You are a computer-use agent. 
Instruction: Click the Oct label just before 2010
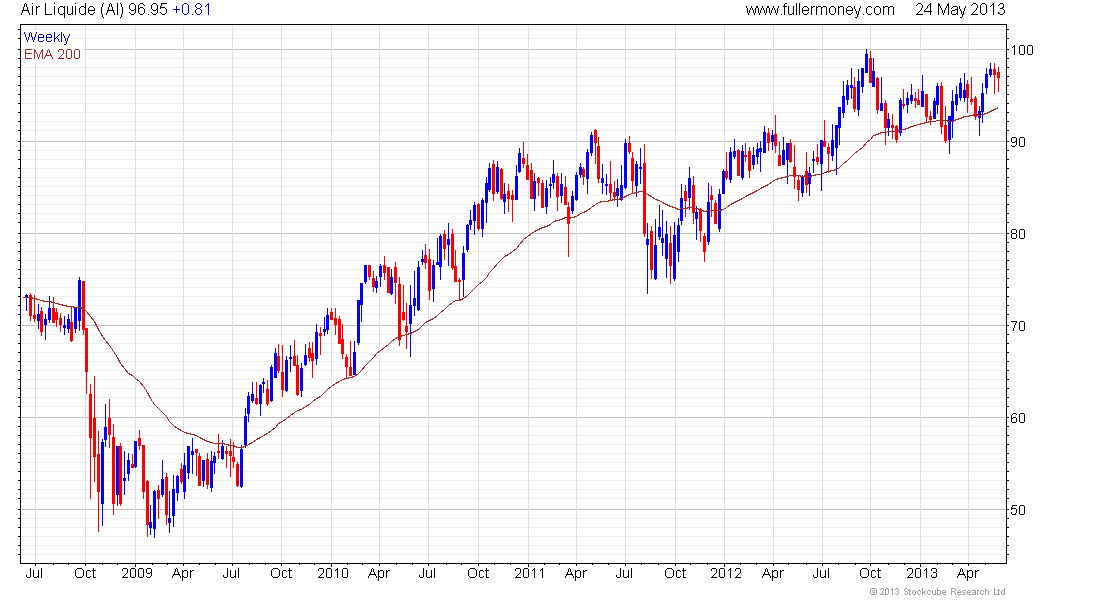click(281, 573)
